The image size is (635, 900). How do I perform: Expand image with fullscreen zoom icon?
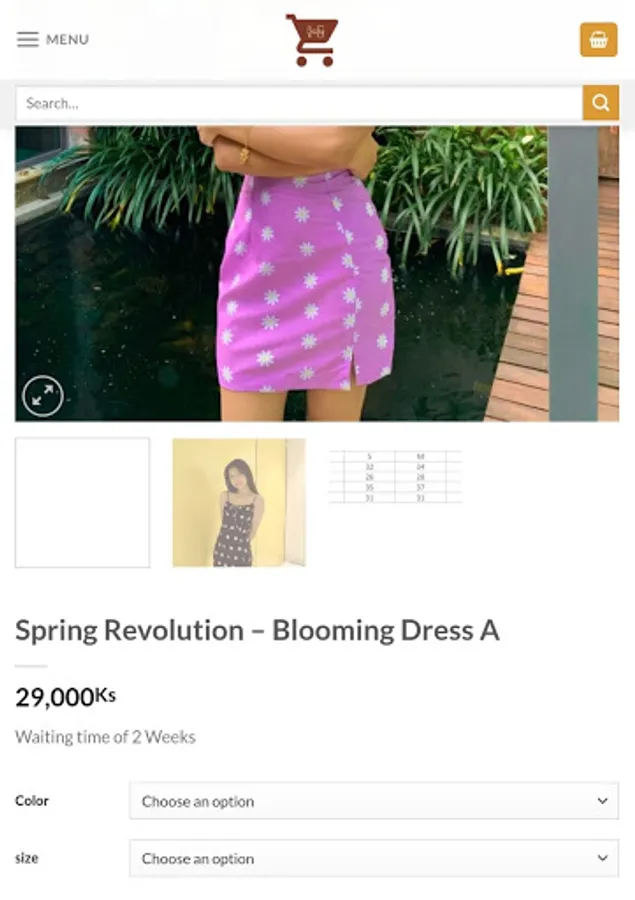pos(43,395)
